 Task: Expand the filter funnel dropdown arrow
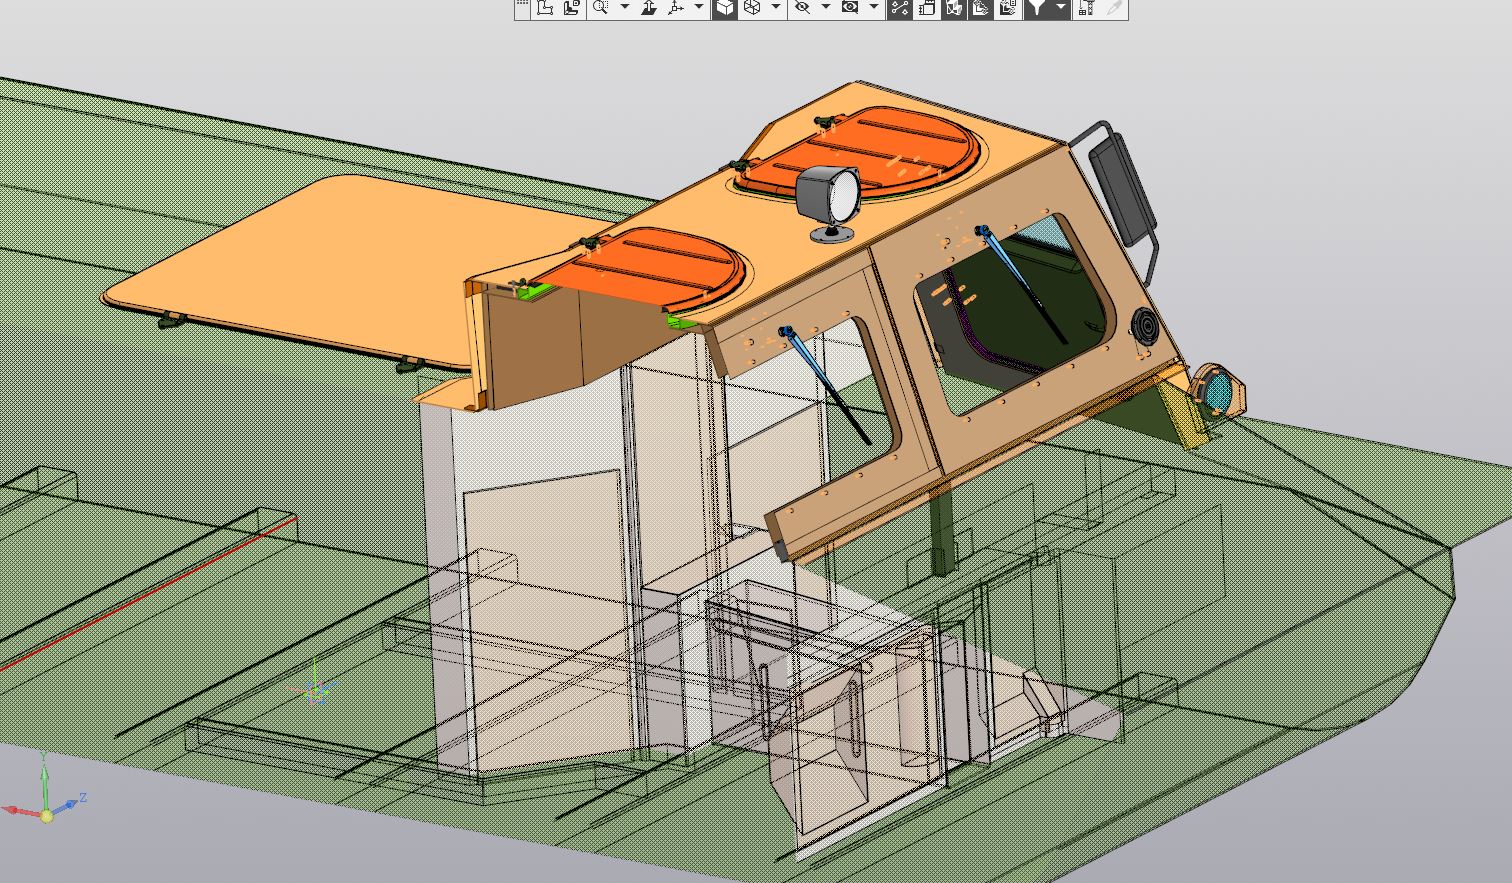click(x=1060, y=8)
